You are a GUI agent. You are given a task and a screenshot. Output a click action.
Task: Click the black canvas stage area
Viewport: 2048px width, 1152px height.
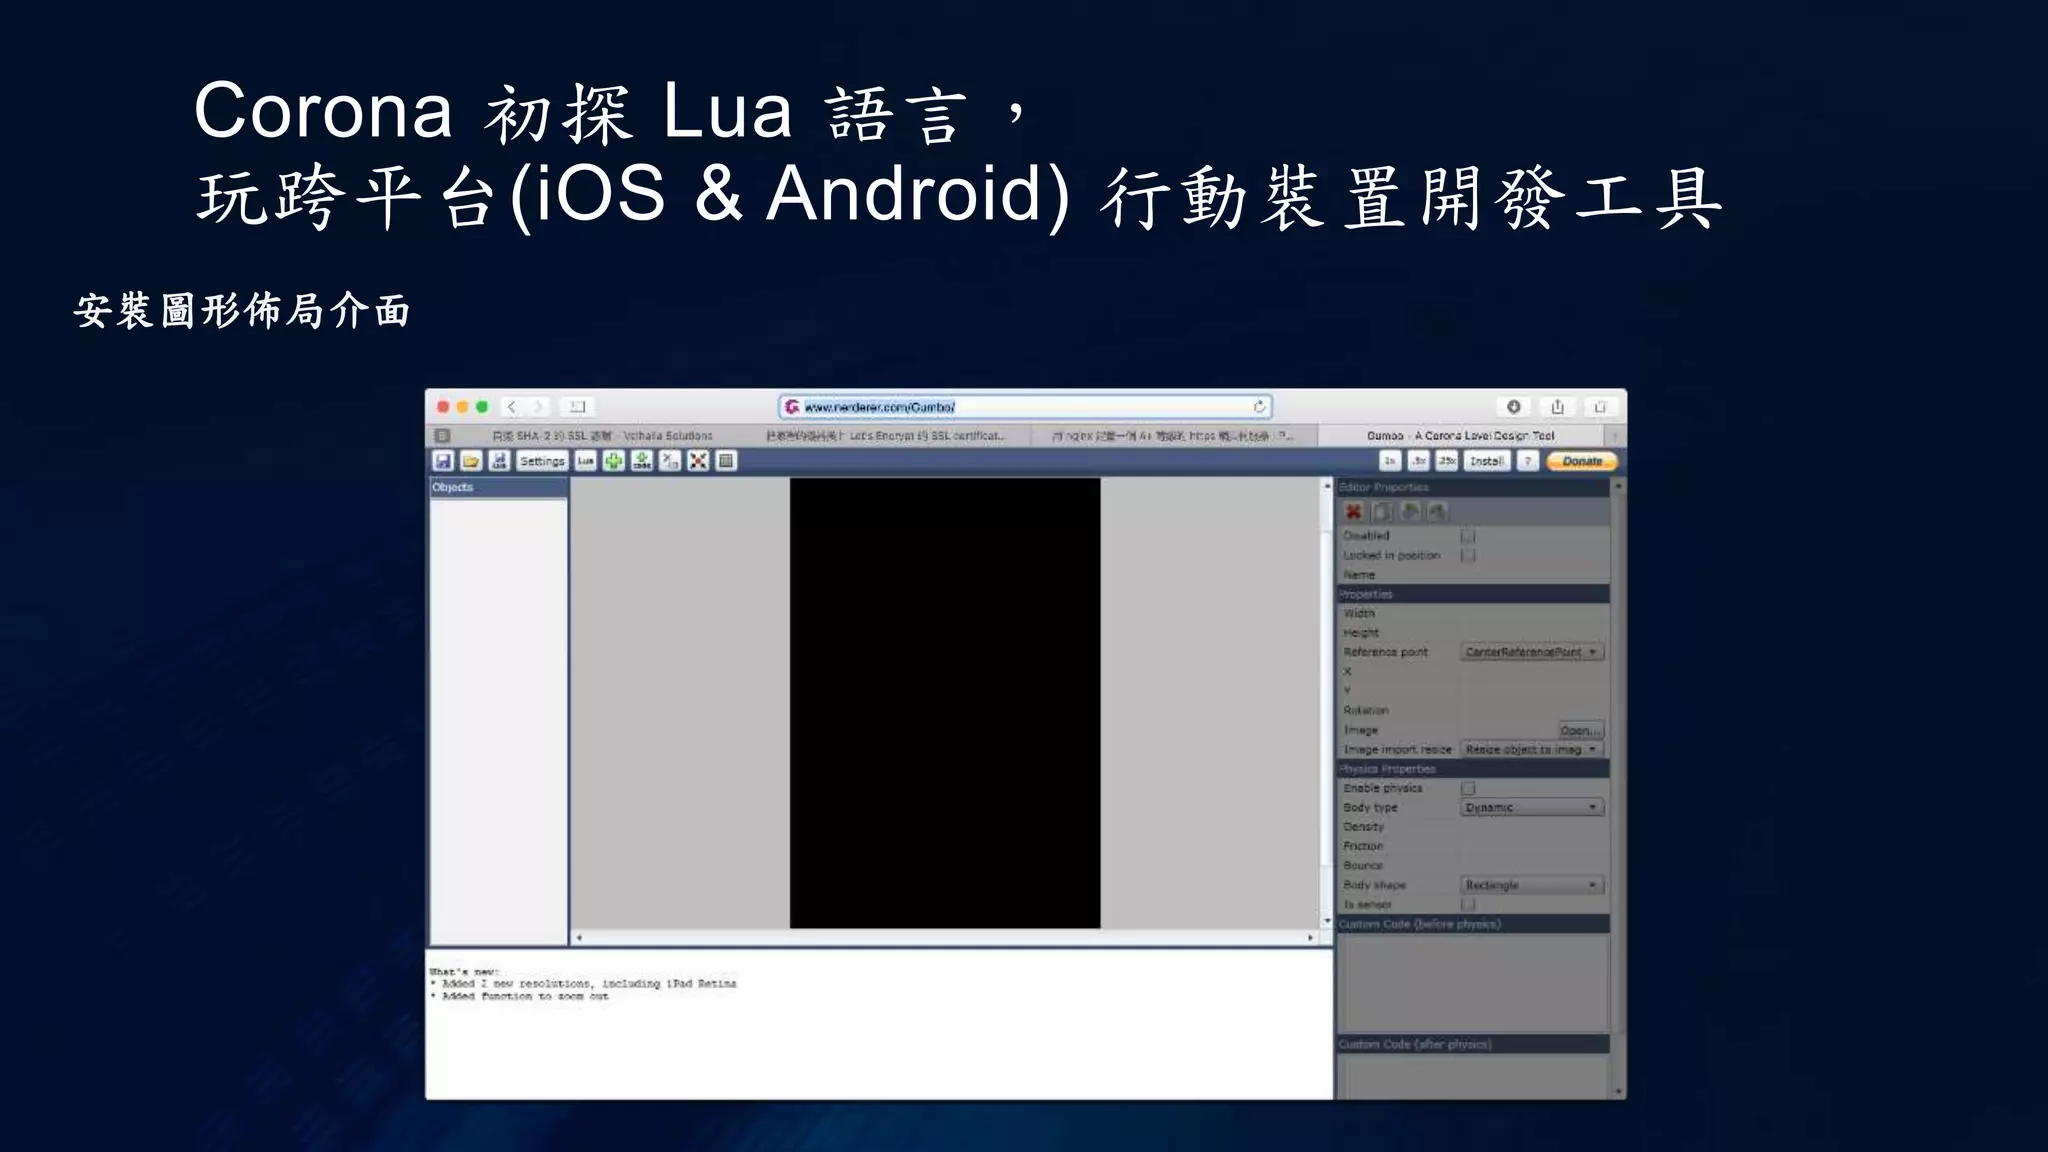click(945, 703)
